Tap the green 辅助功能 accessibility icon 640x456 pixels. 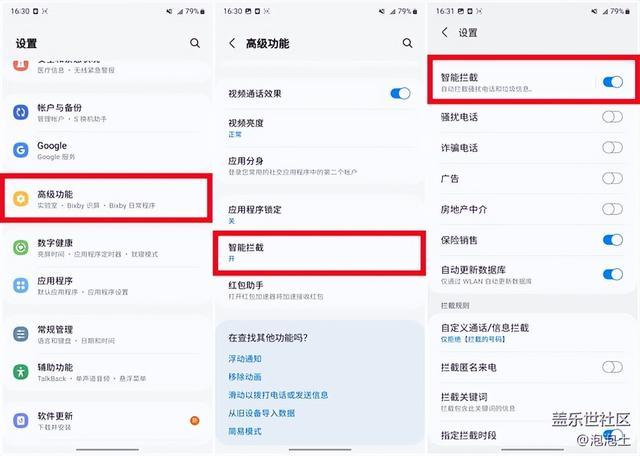(x=21, y=371)
